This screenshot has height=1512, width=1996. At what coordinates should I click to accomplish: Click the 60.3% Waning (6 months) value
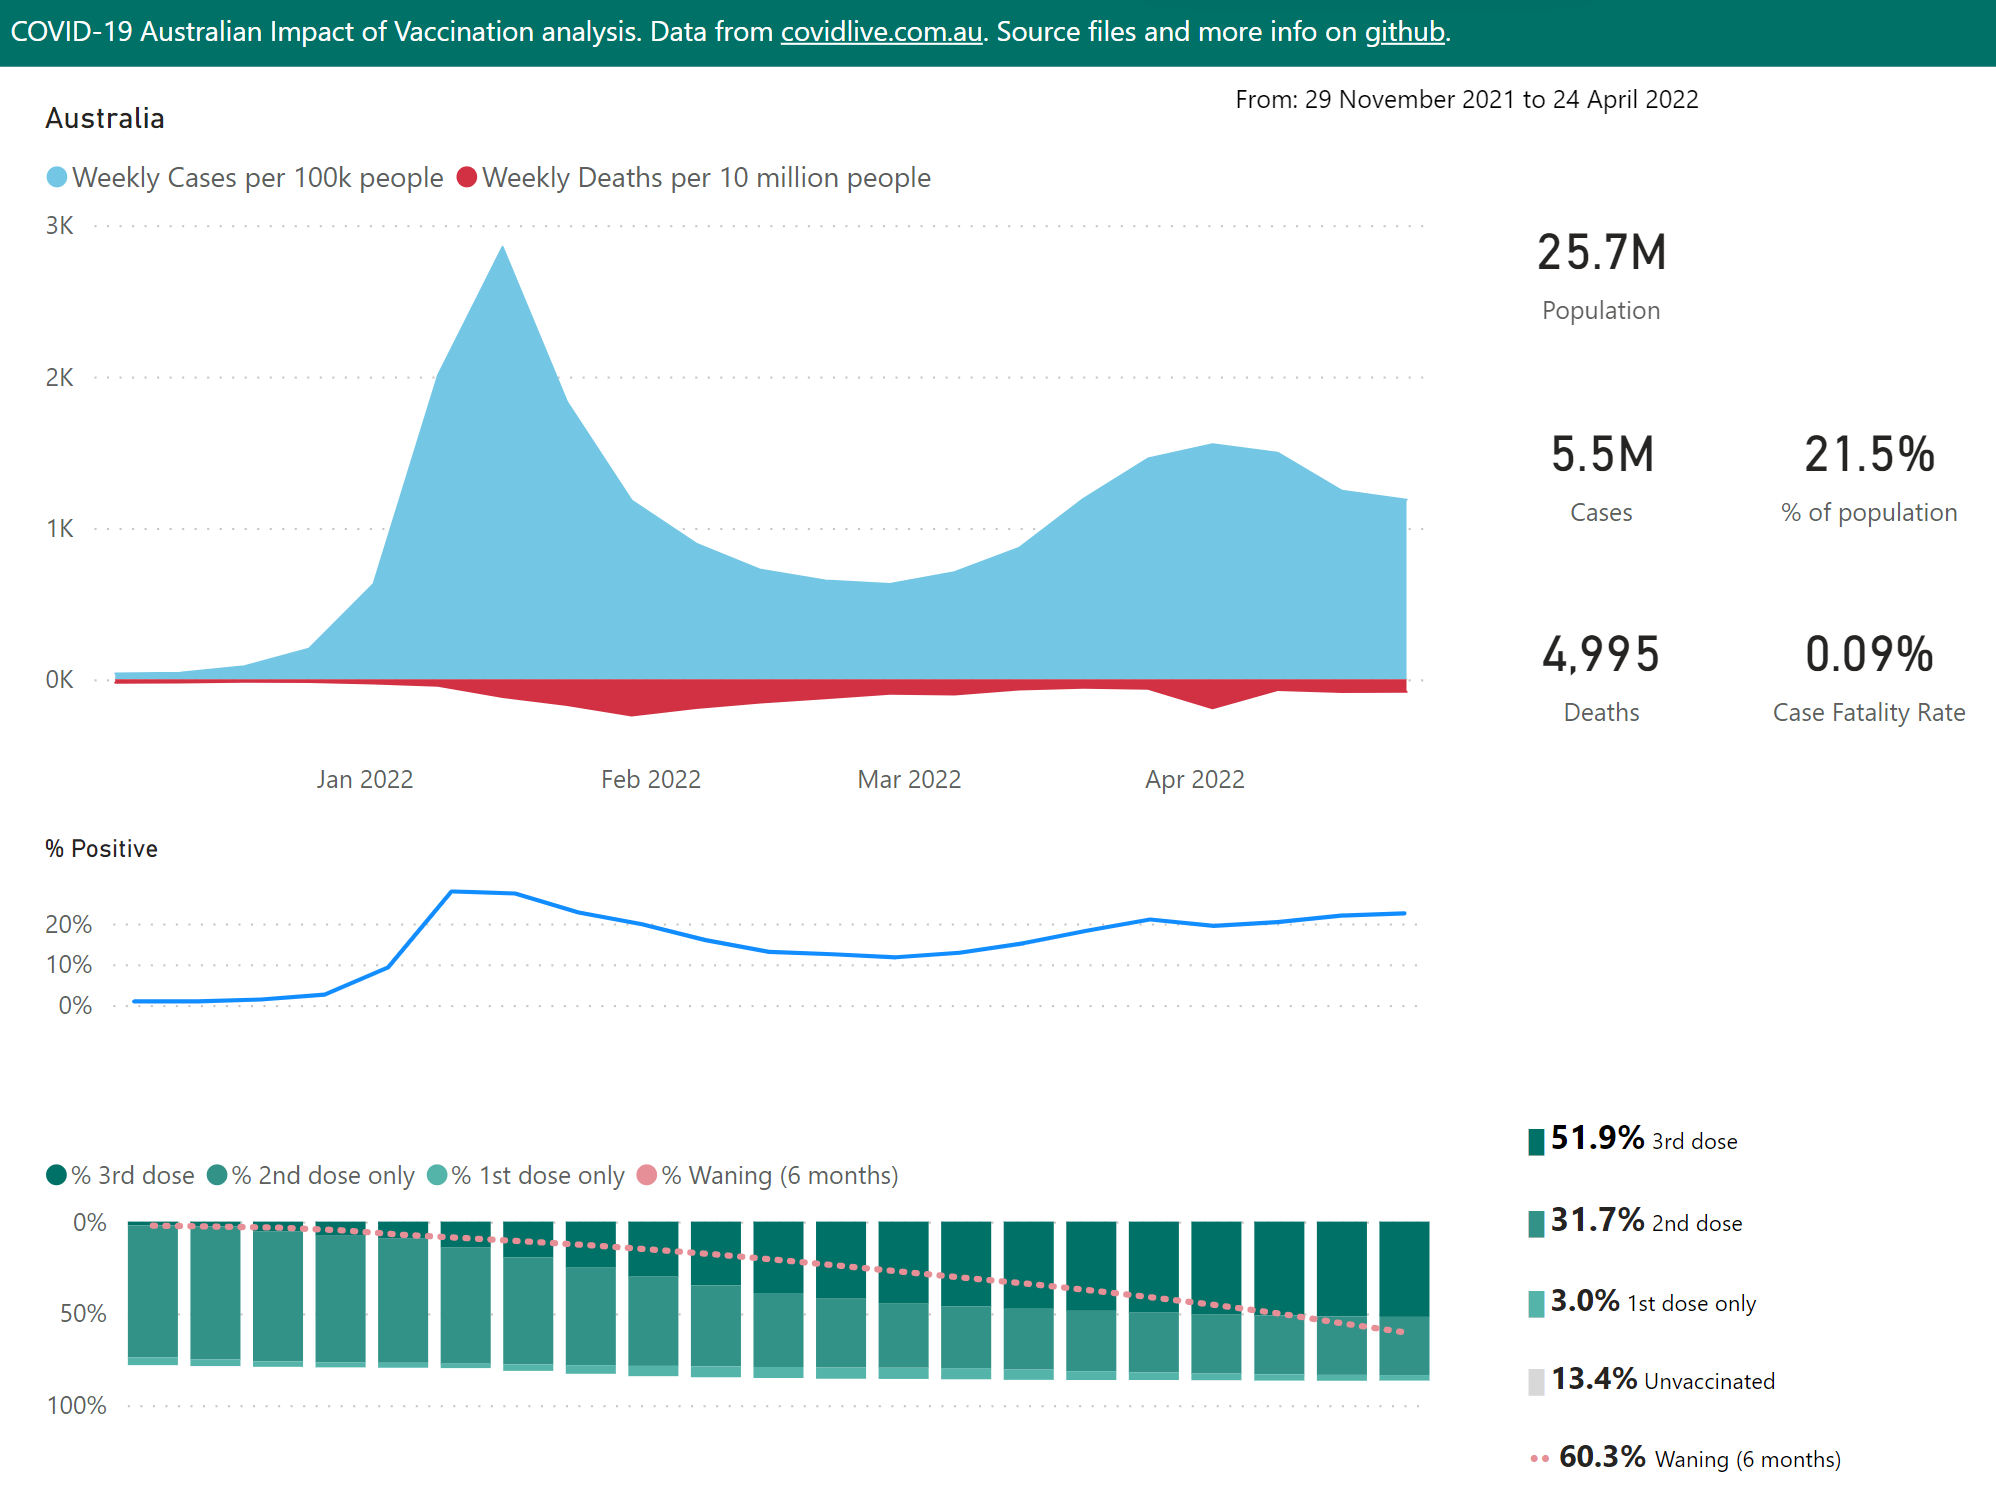pyautogui.click(x=1602, y=1457)
